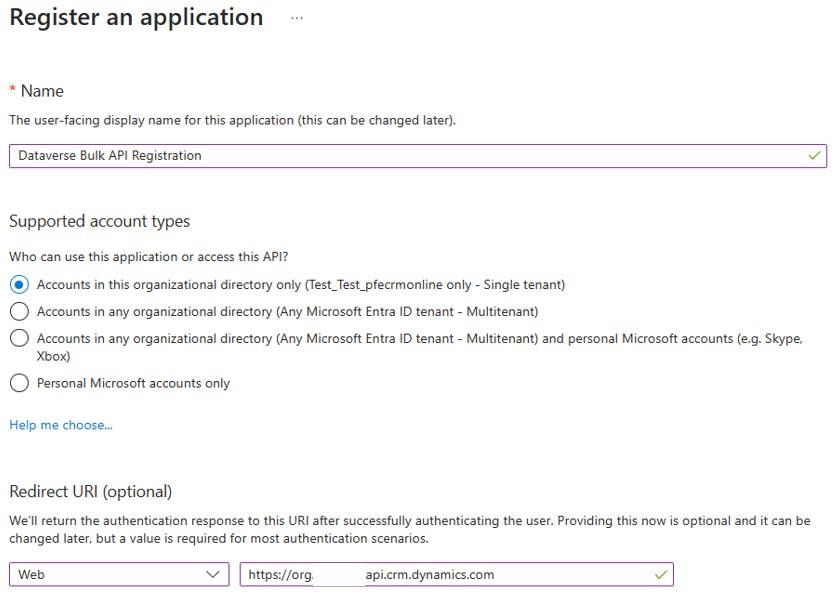
Task: Open the Help me choose link
Action: (x=61, y=425)
